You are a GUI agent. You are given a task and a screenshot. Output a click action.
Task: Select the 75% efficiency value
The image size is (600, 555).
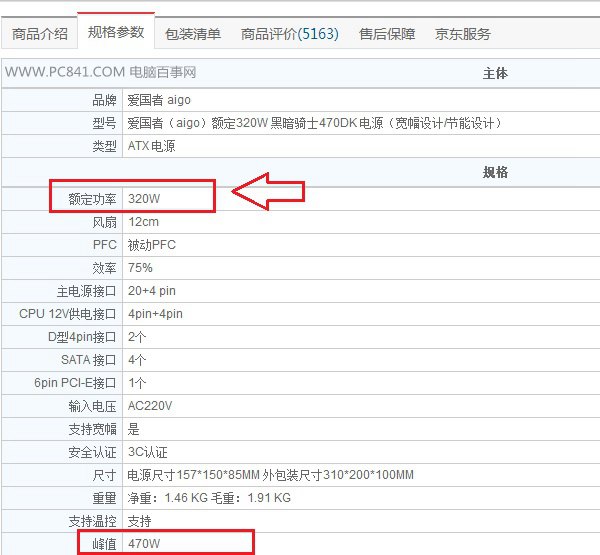[x=140, y=268]
